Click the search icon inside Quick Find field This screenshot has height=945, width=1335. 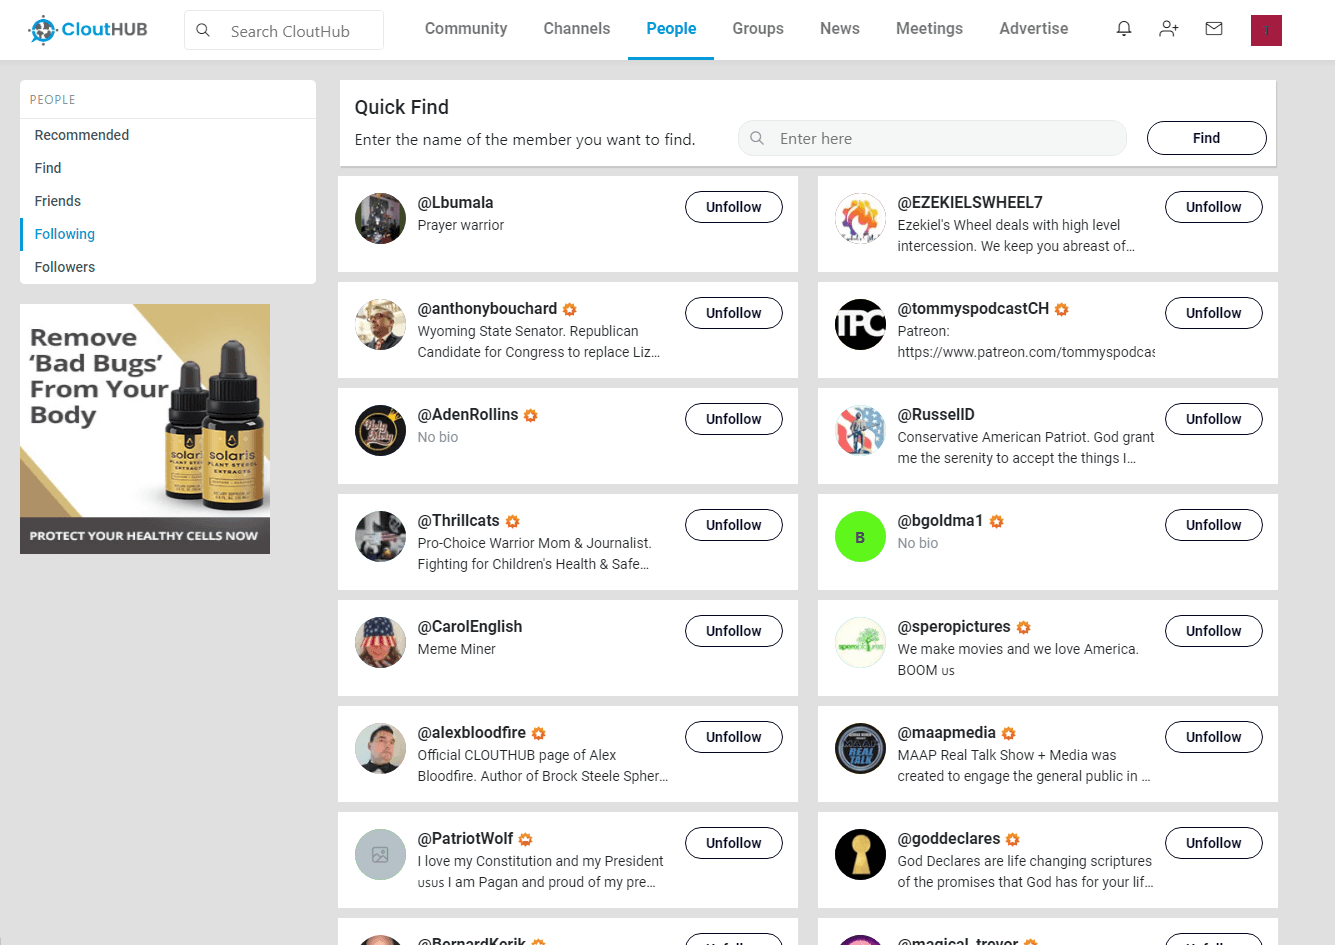coord(757,138)
